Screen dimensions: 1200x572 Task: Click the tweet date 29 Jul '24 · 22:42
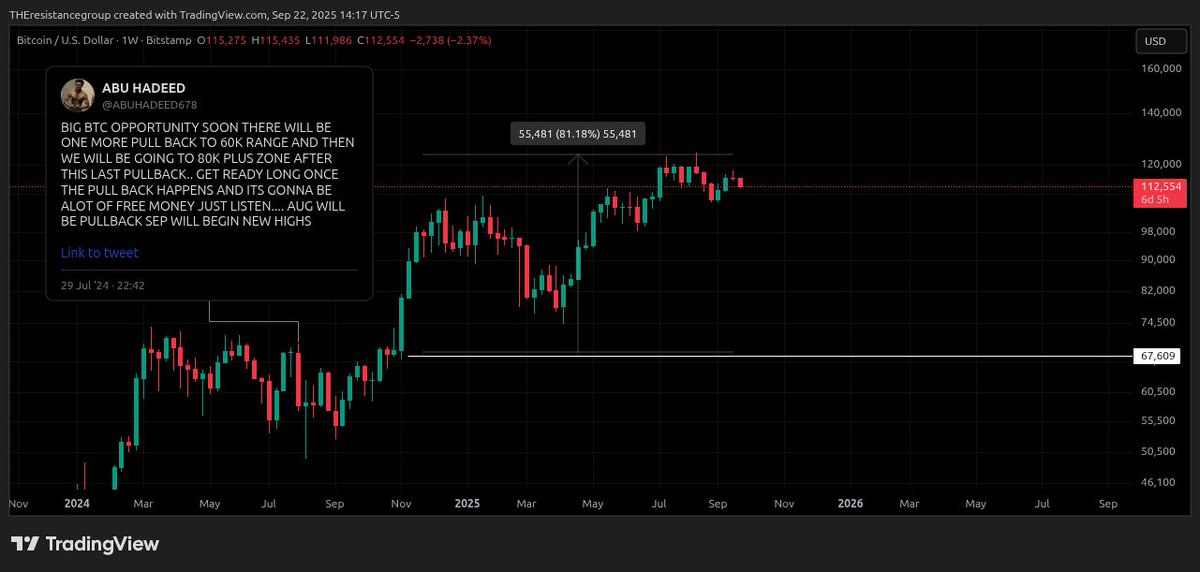[103, 285]
